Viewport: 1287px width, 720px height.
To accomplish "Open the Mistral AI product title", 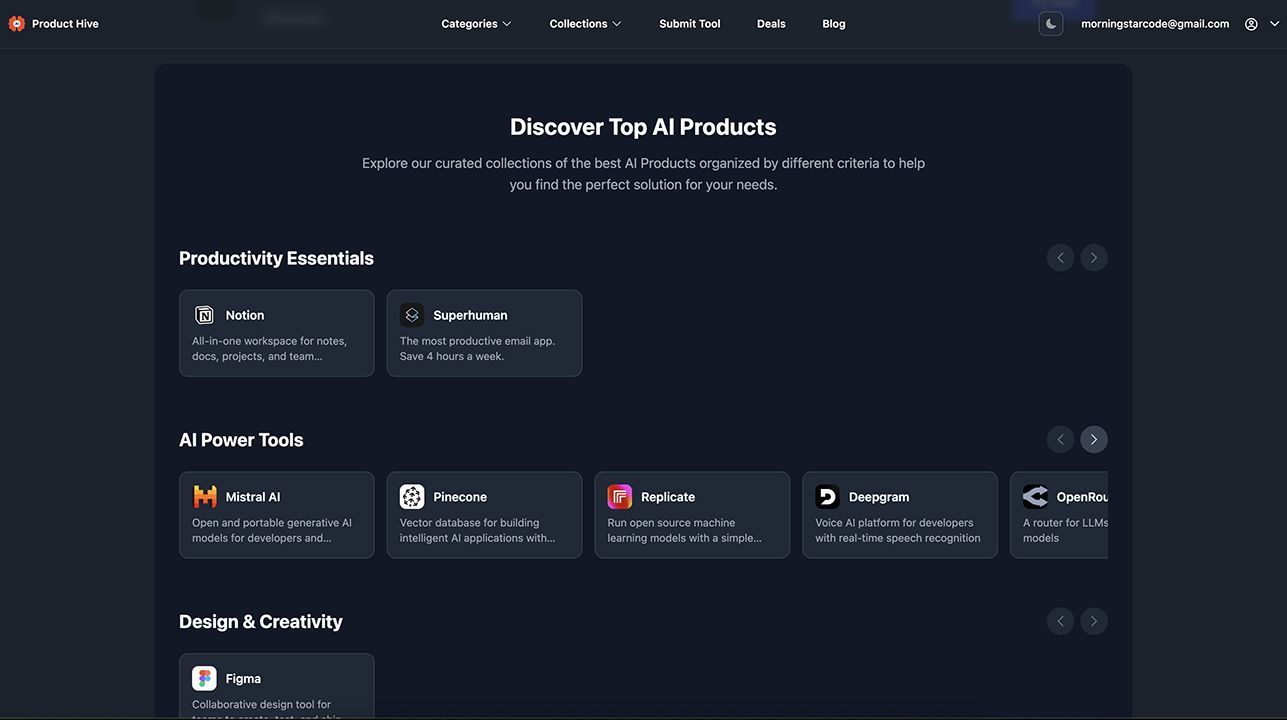I will click(253, 497).
